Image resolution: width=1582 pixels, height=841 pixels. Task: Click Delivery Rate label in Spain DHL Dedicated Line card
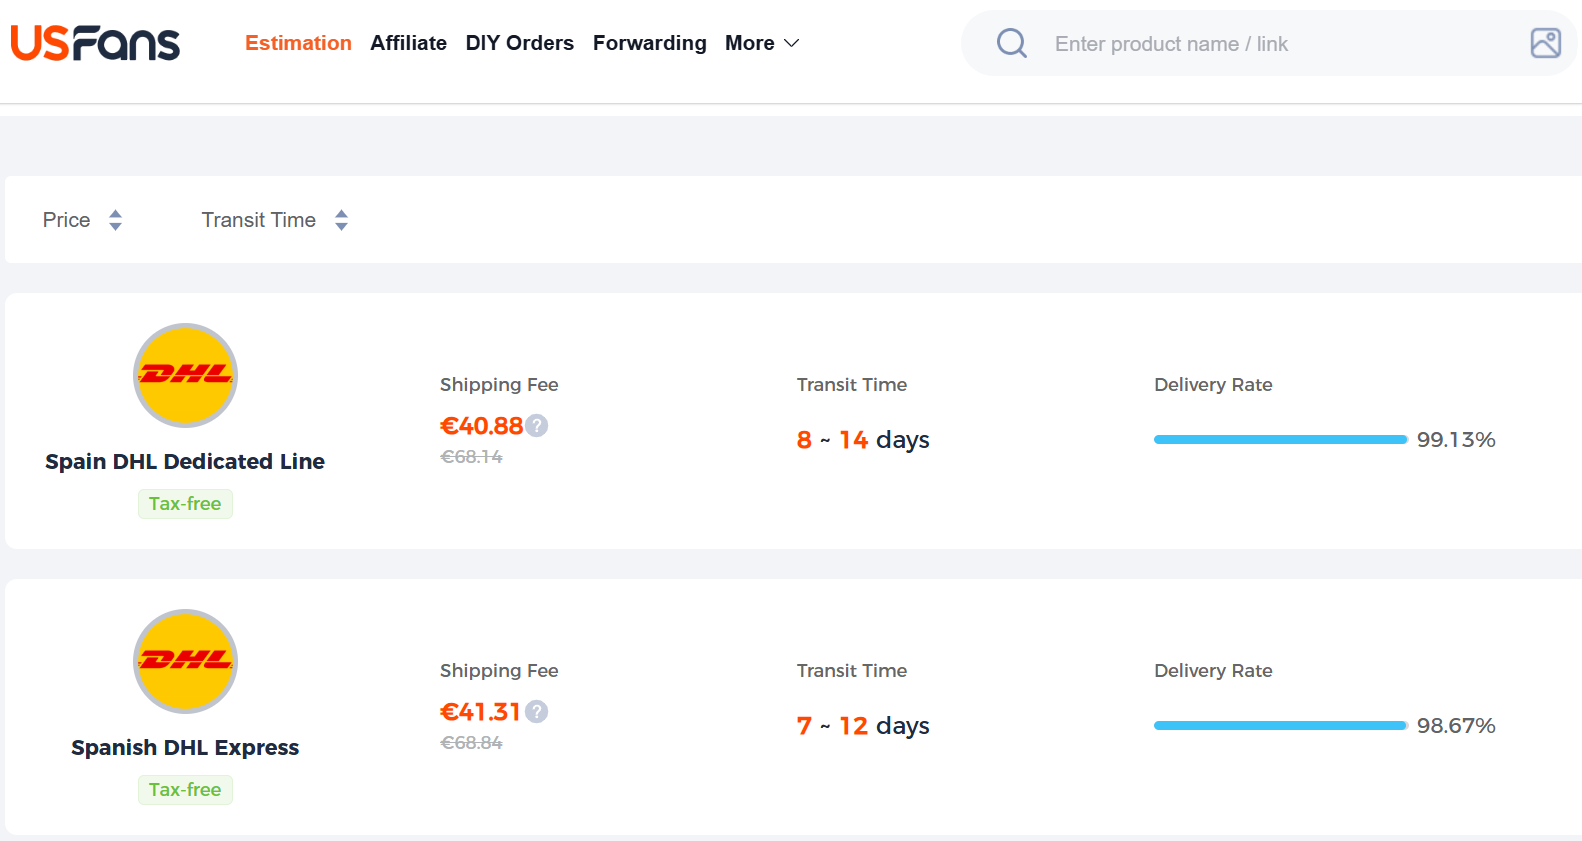pyautogui.click(x=1213, y=385)
